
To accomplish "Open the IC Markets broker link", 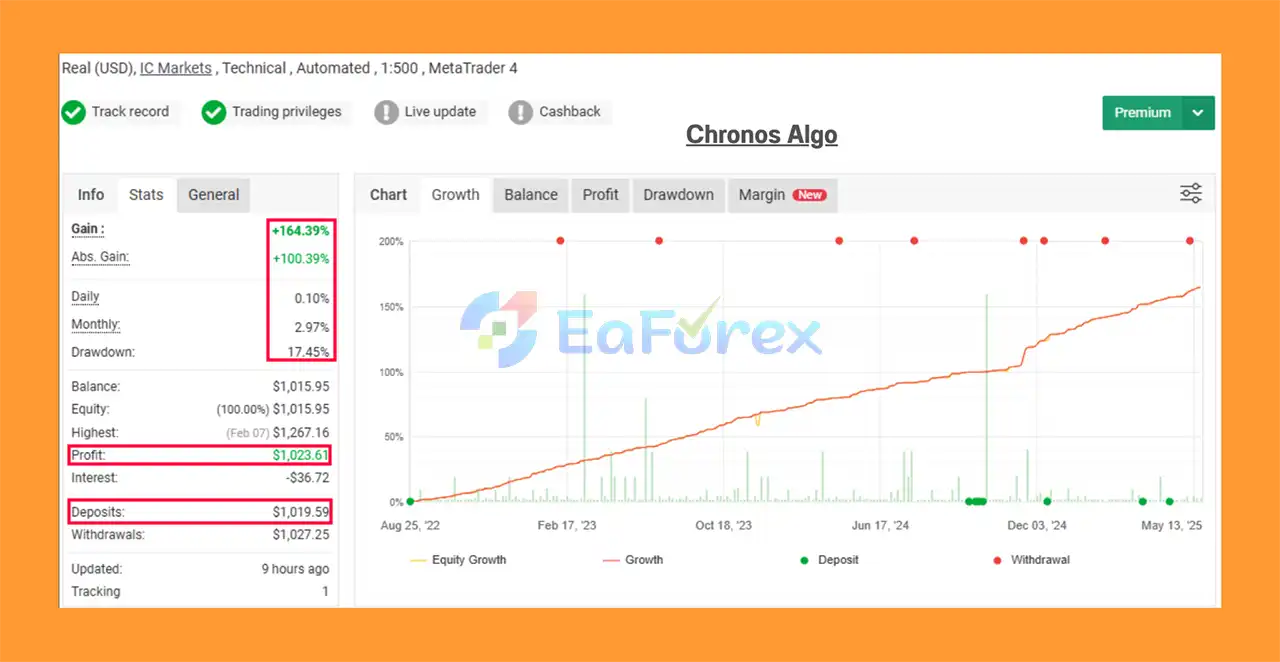I will point(175,68).
